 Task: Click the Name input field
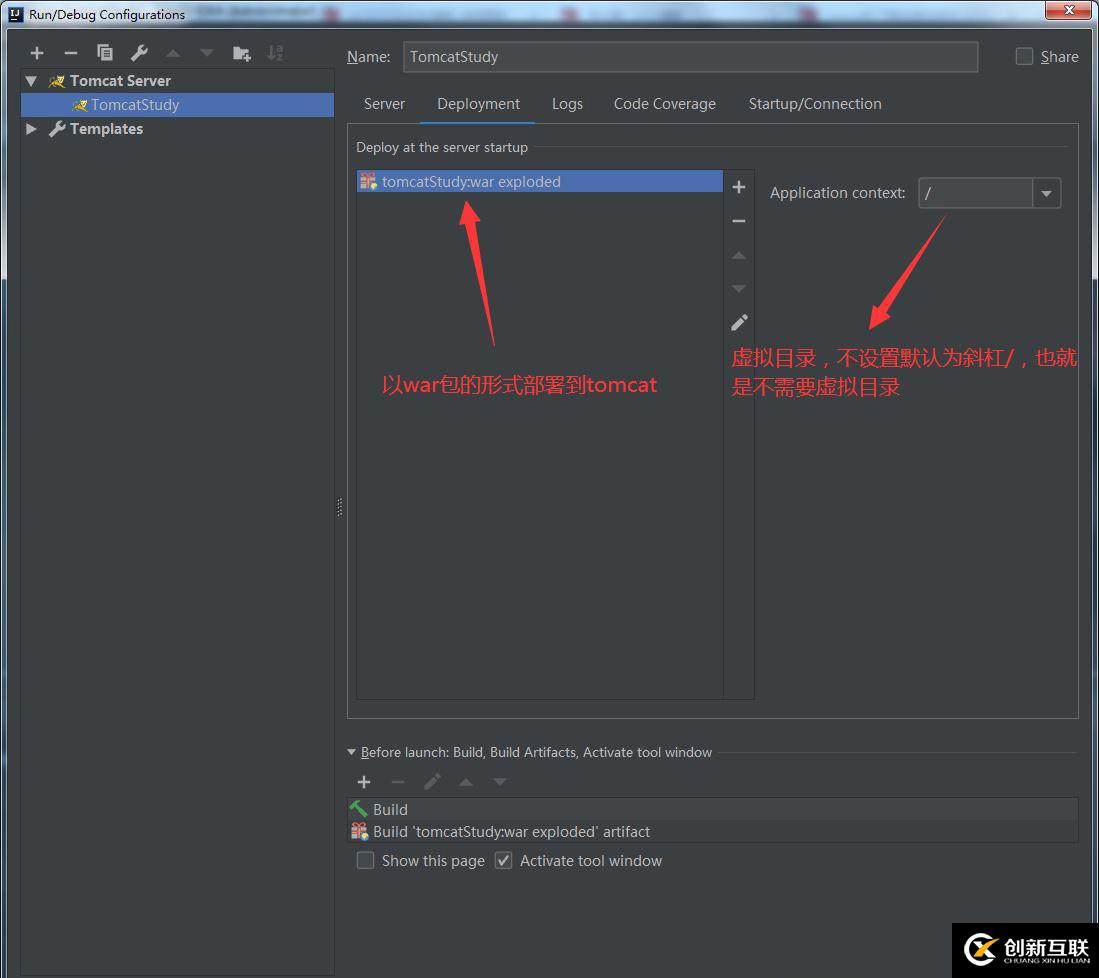coord(690,57)
